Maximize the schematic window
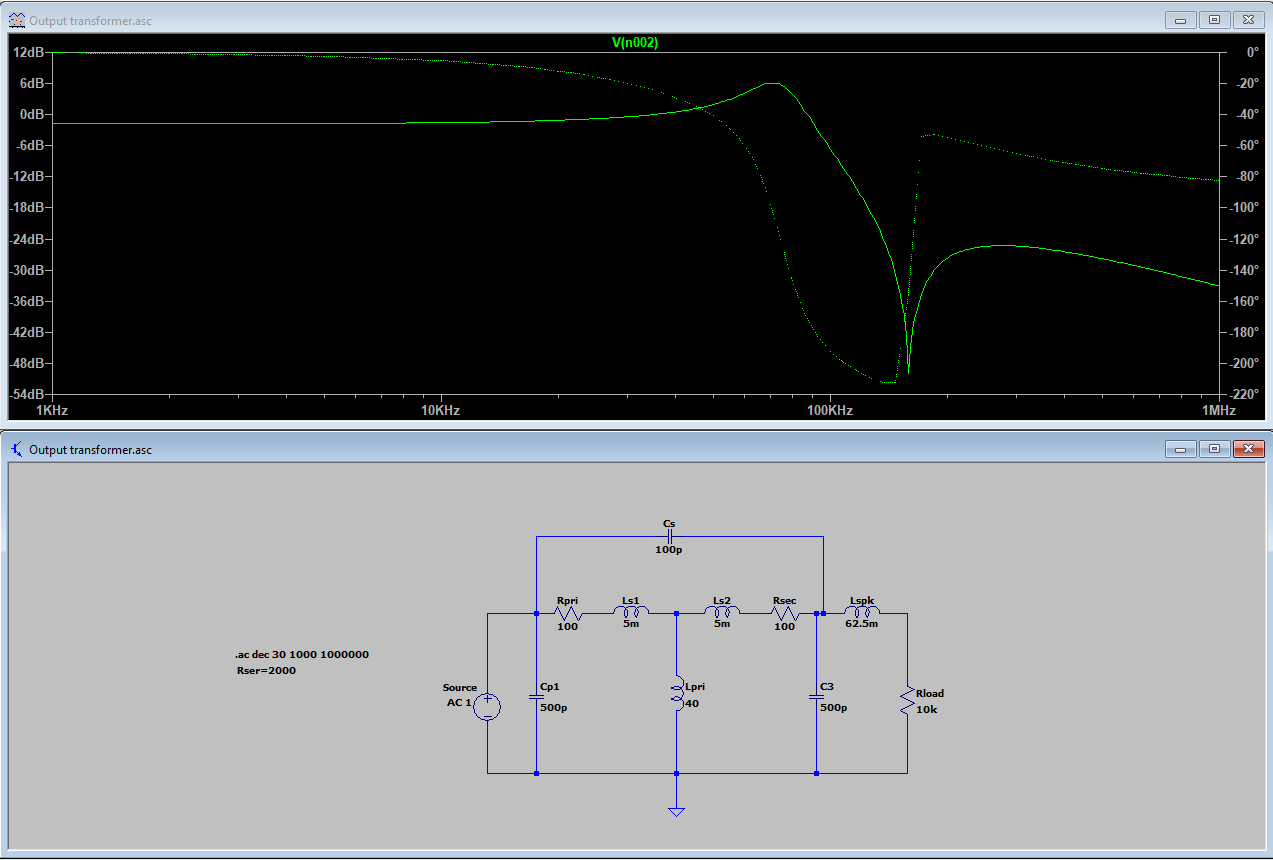The height and width of the screenshot is (860, 1273). click(x=1214, y=449)
